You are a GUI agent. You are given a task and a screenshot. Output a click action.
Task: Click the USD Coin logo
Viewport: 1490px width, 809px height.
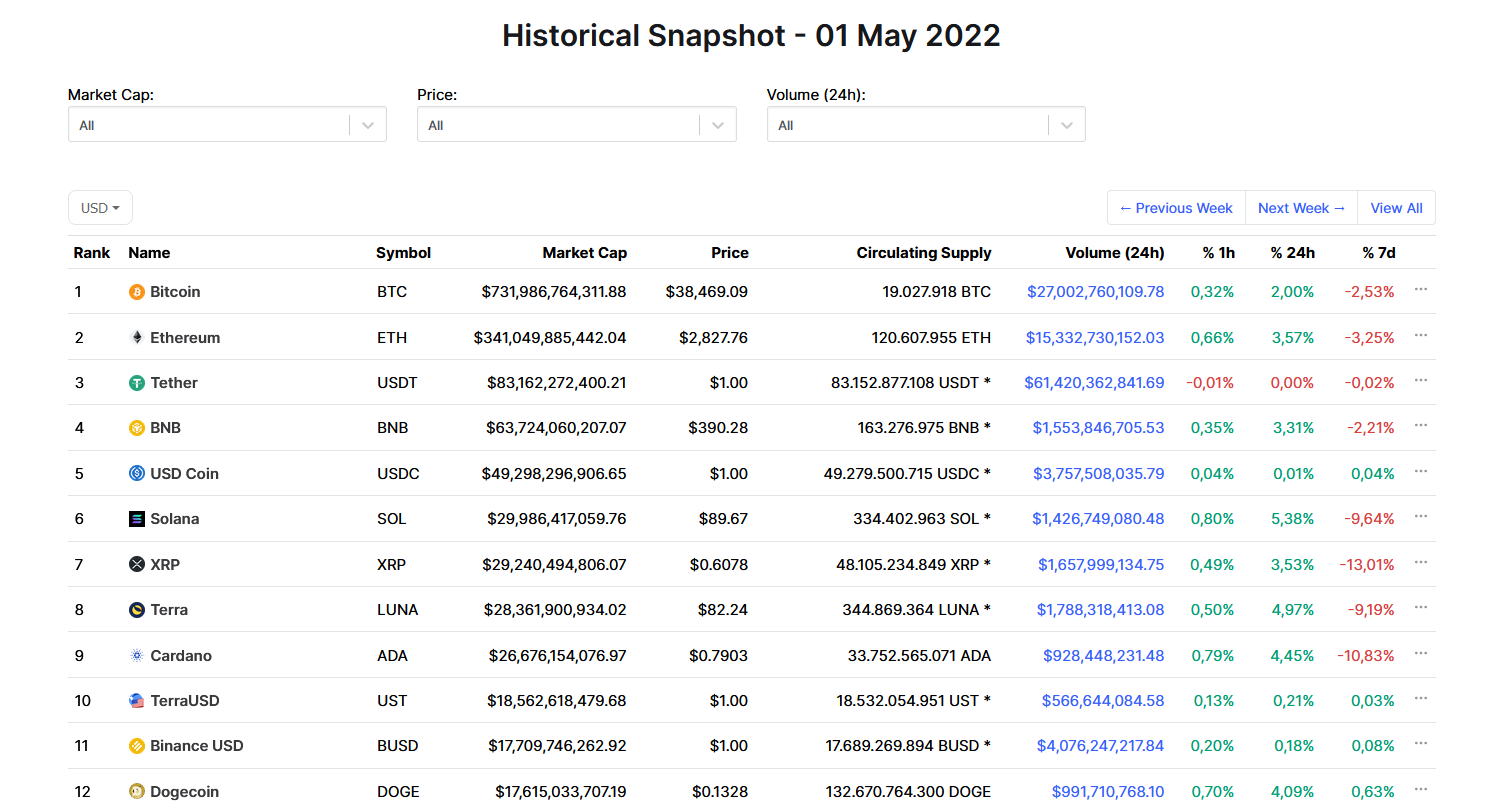[x=137, y=474]
